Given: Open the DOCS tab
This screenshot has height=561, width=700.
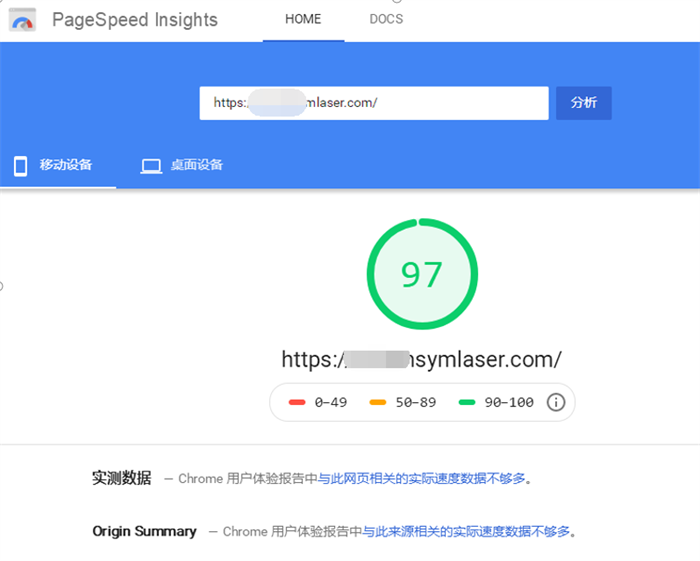Looking at the screenshot, I should [386, 20].
